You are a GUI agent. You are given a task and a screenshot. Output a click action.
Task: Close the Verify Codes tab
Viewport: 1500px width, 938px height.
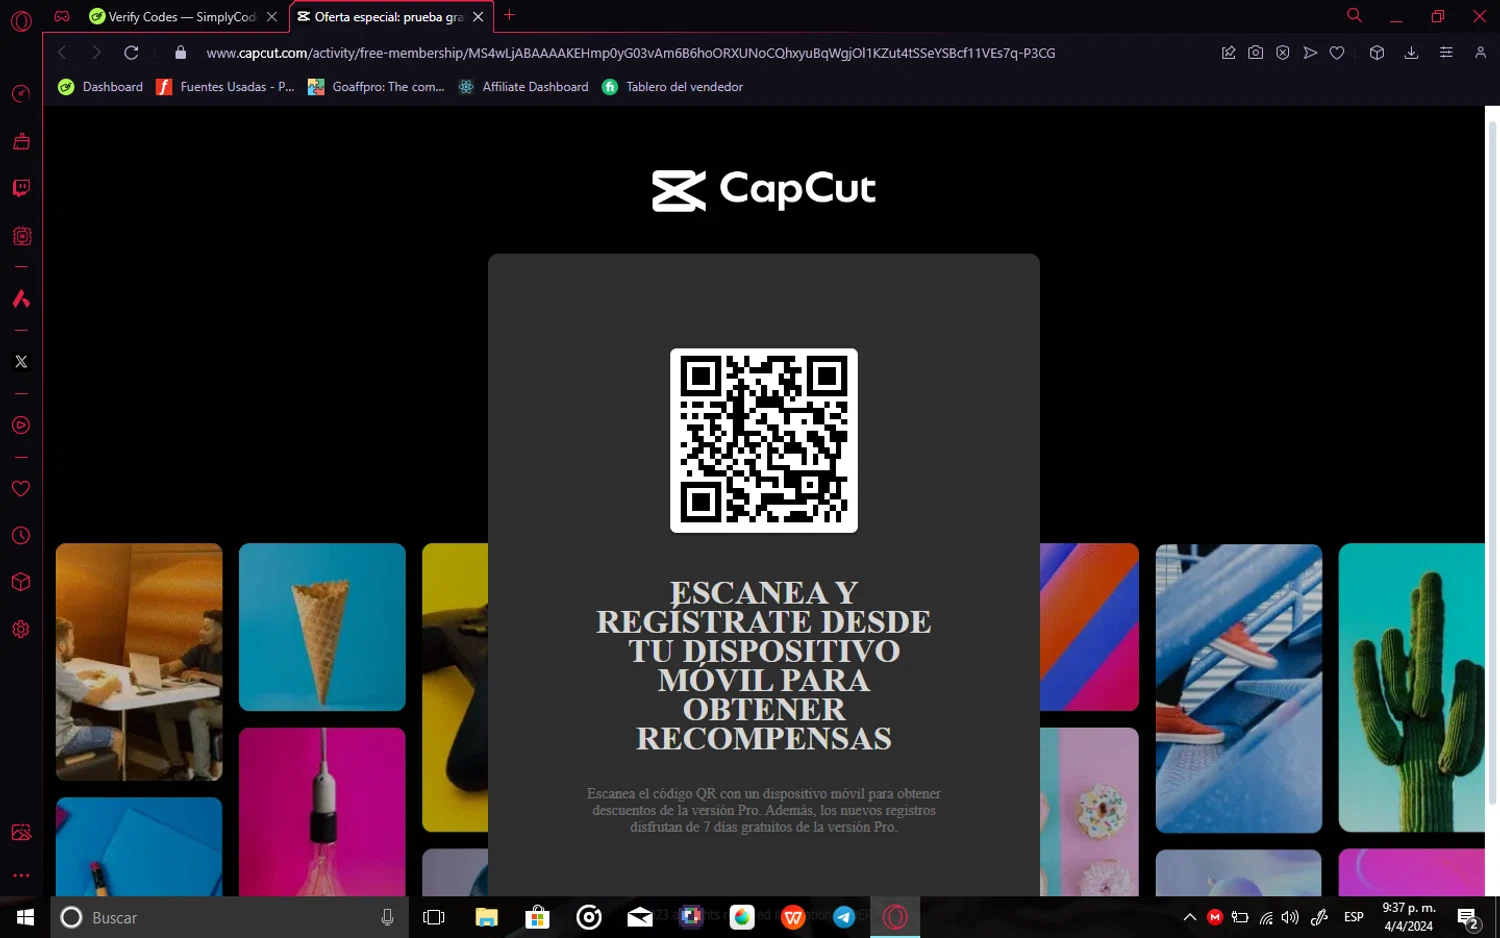[272, 17]
